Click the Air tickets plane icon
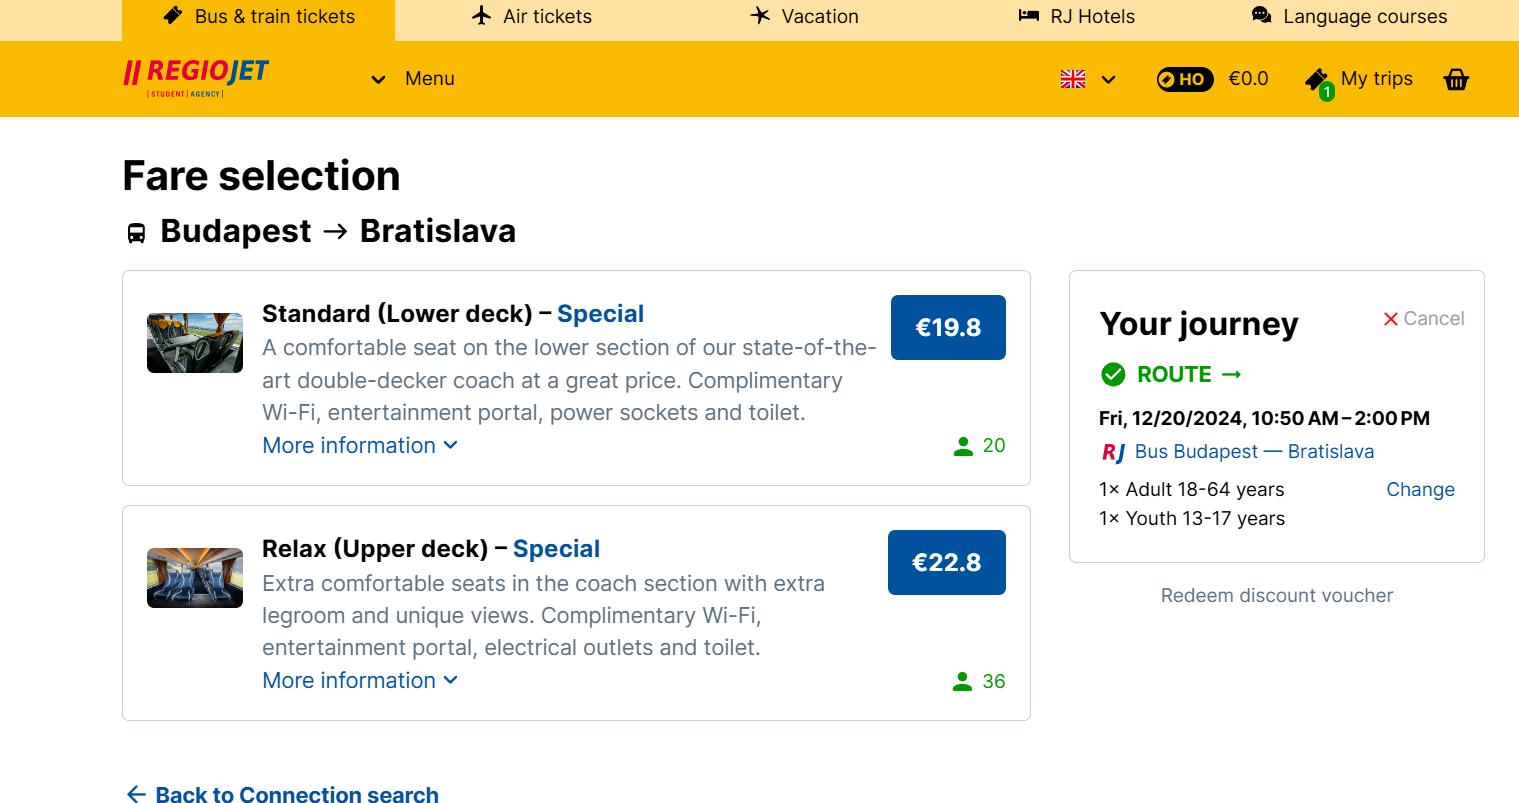 pyautogui.click(x=482, y=16)
